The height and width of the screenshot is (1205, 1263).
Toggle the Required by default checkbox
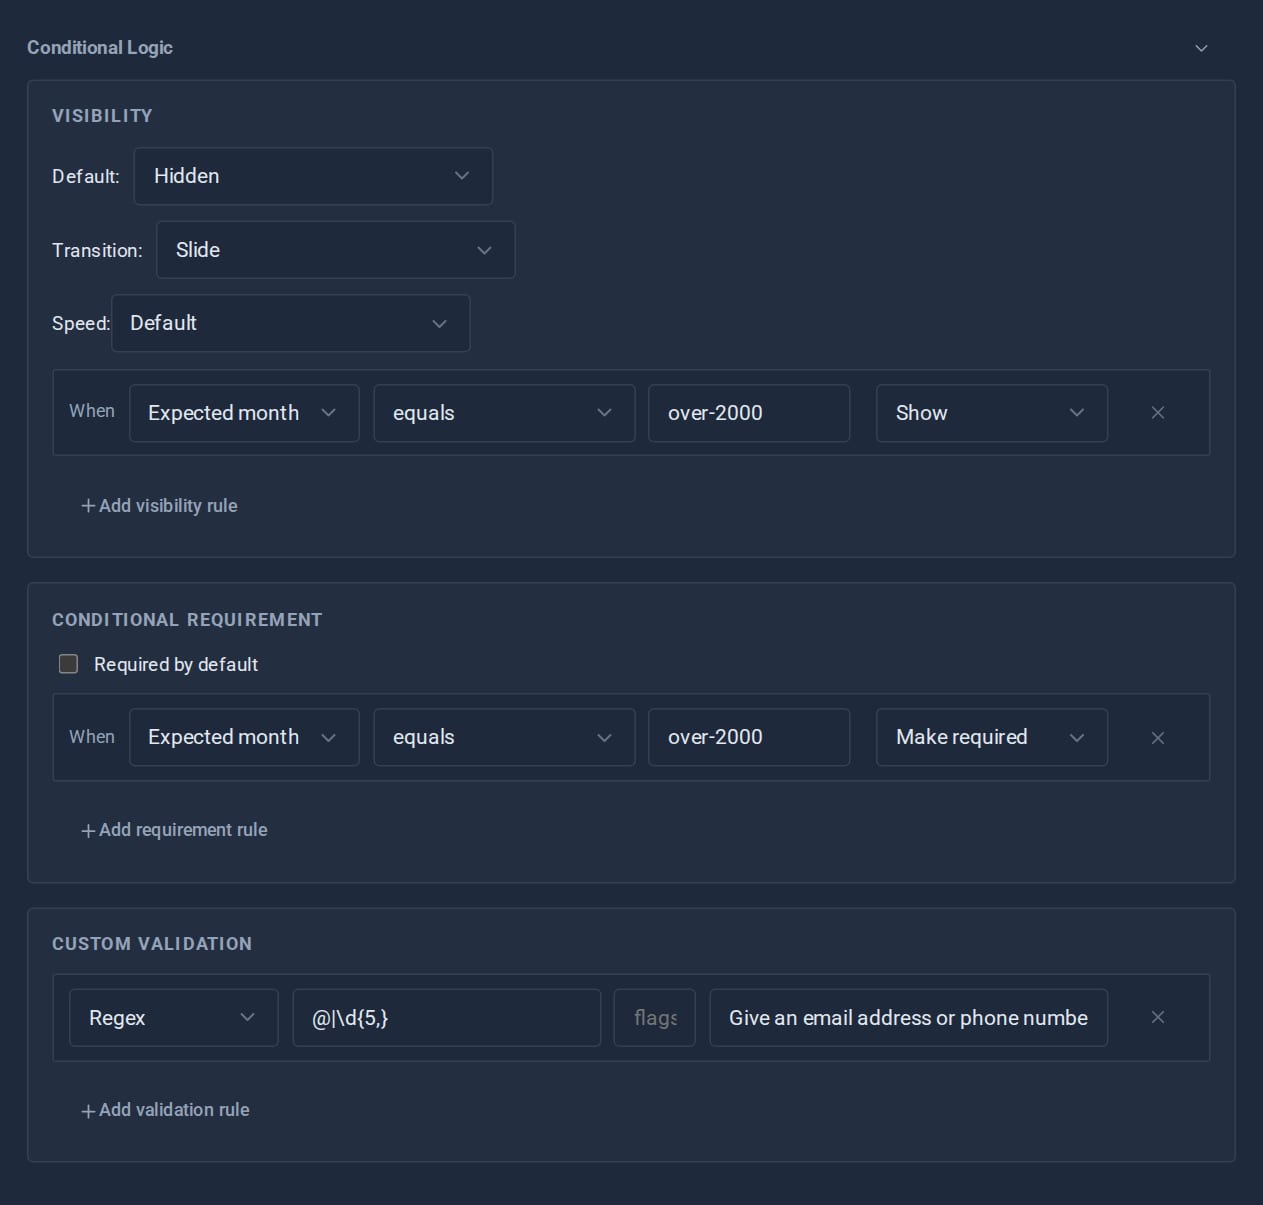point(68,664)
